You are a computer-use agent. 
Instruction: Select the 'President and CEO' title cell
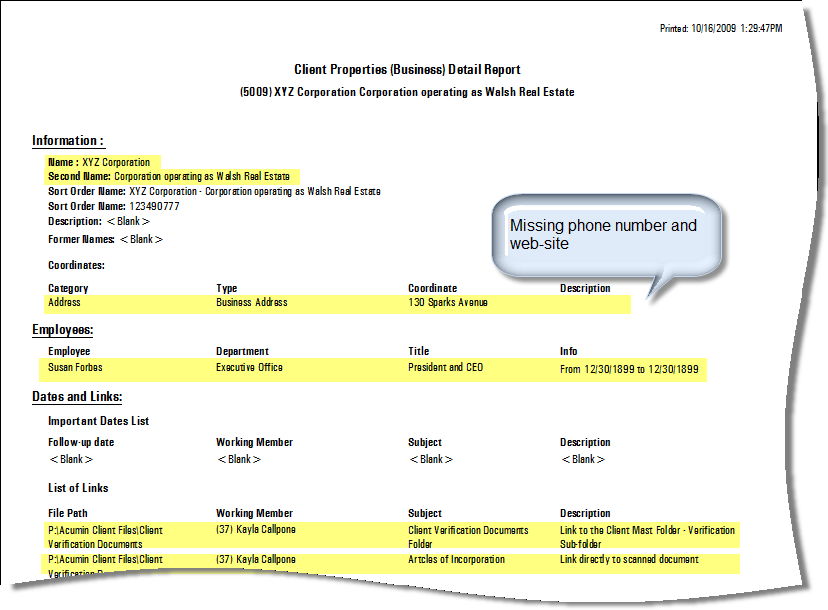[445, 368]
